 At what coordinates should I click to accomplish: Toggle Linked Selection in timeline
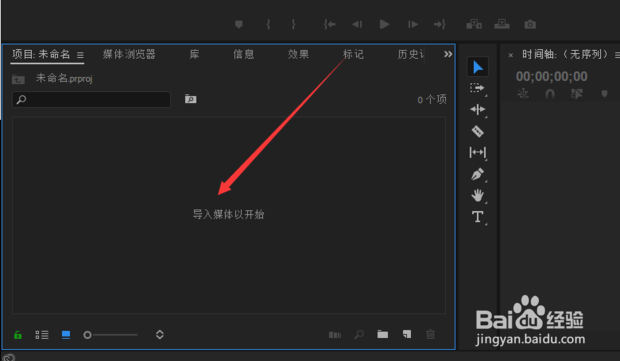(577, 94)
